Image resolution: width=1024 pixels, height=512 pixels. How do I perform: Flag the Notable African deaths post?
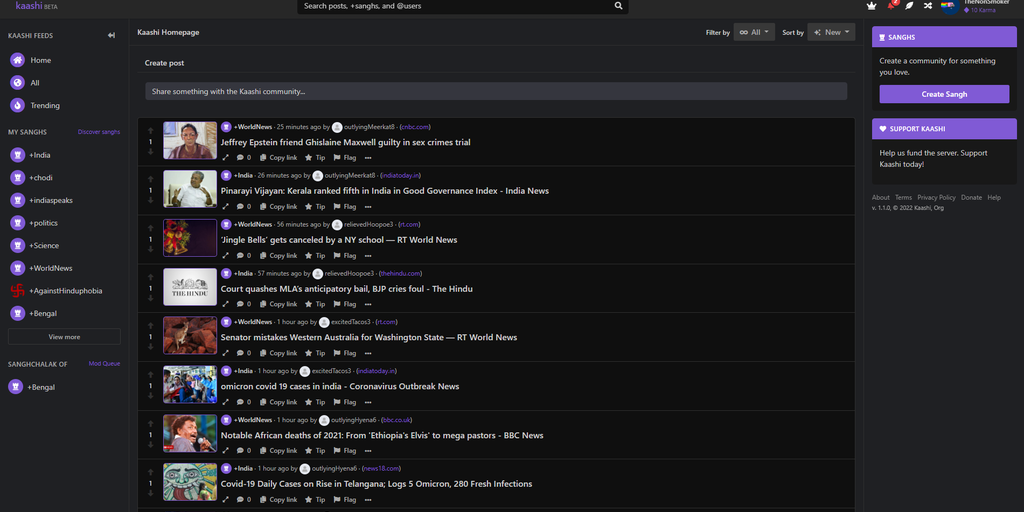tap(345, 451)
